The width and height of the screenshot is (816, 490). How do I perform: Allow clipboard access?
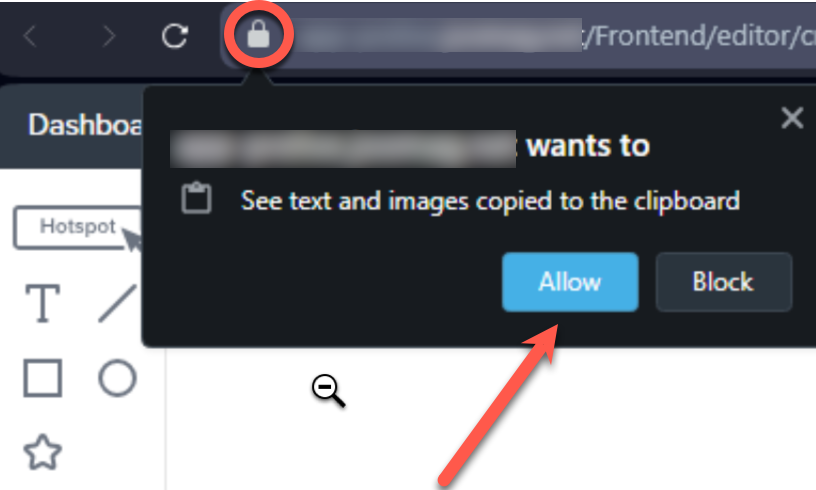point(570,282)
